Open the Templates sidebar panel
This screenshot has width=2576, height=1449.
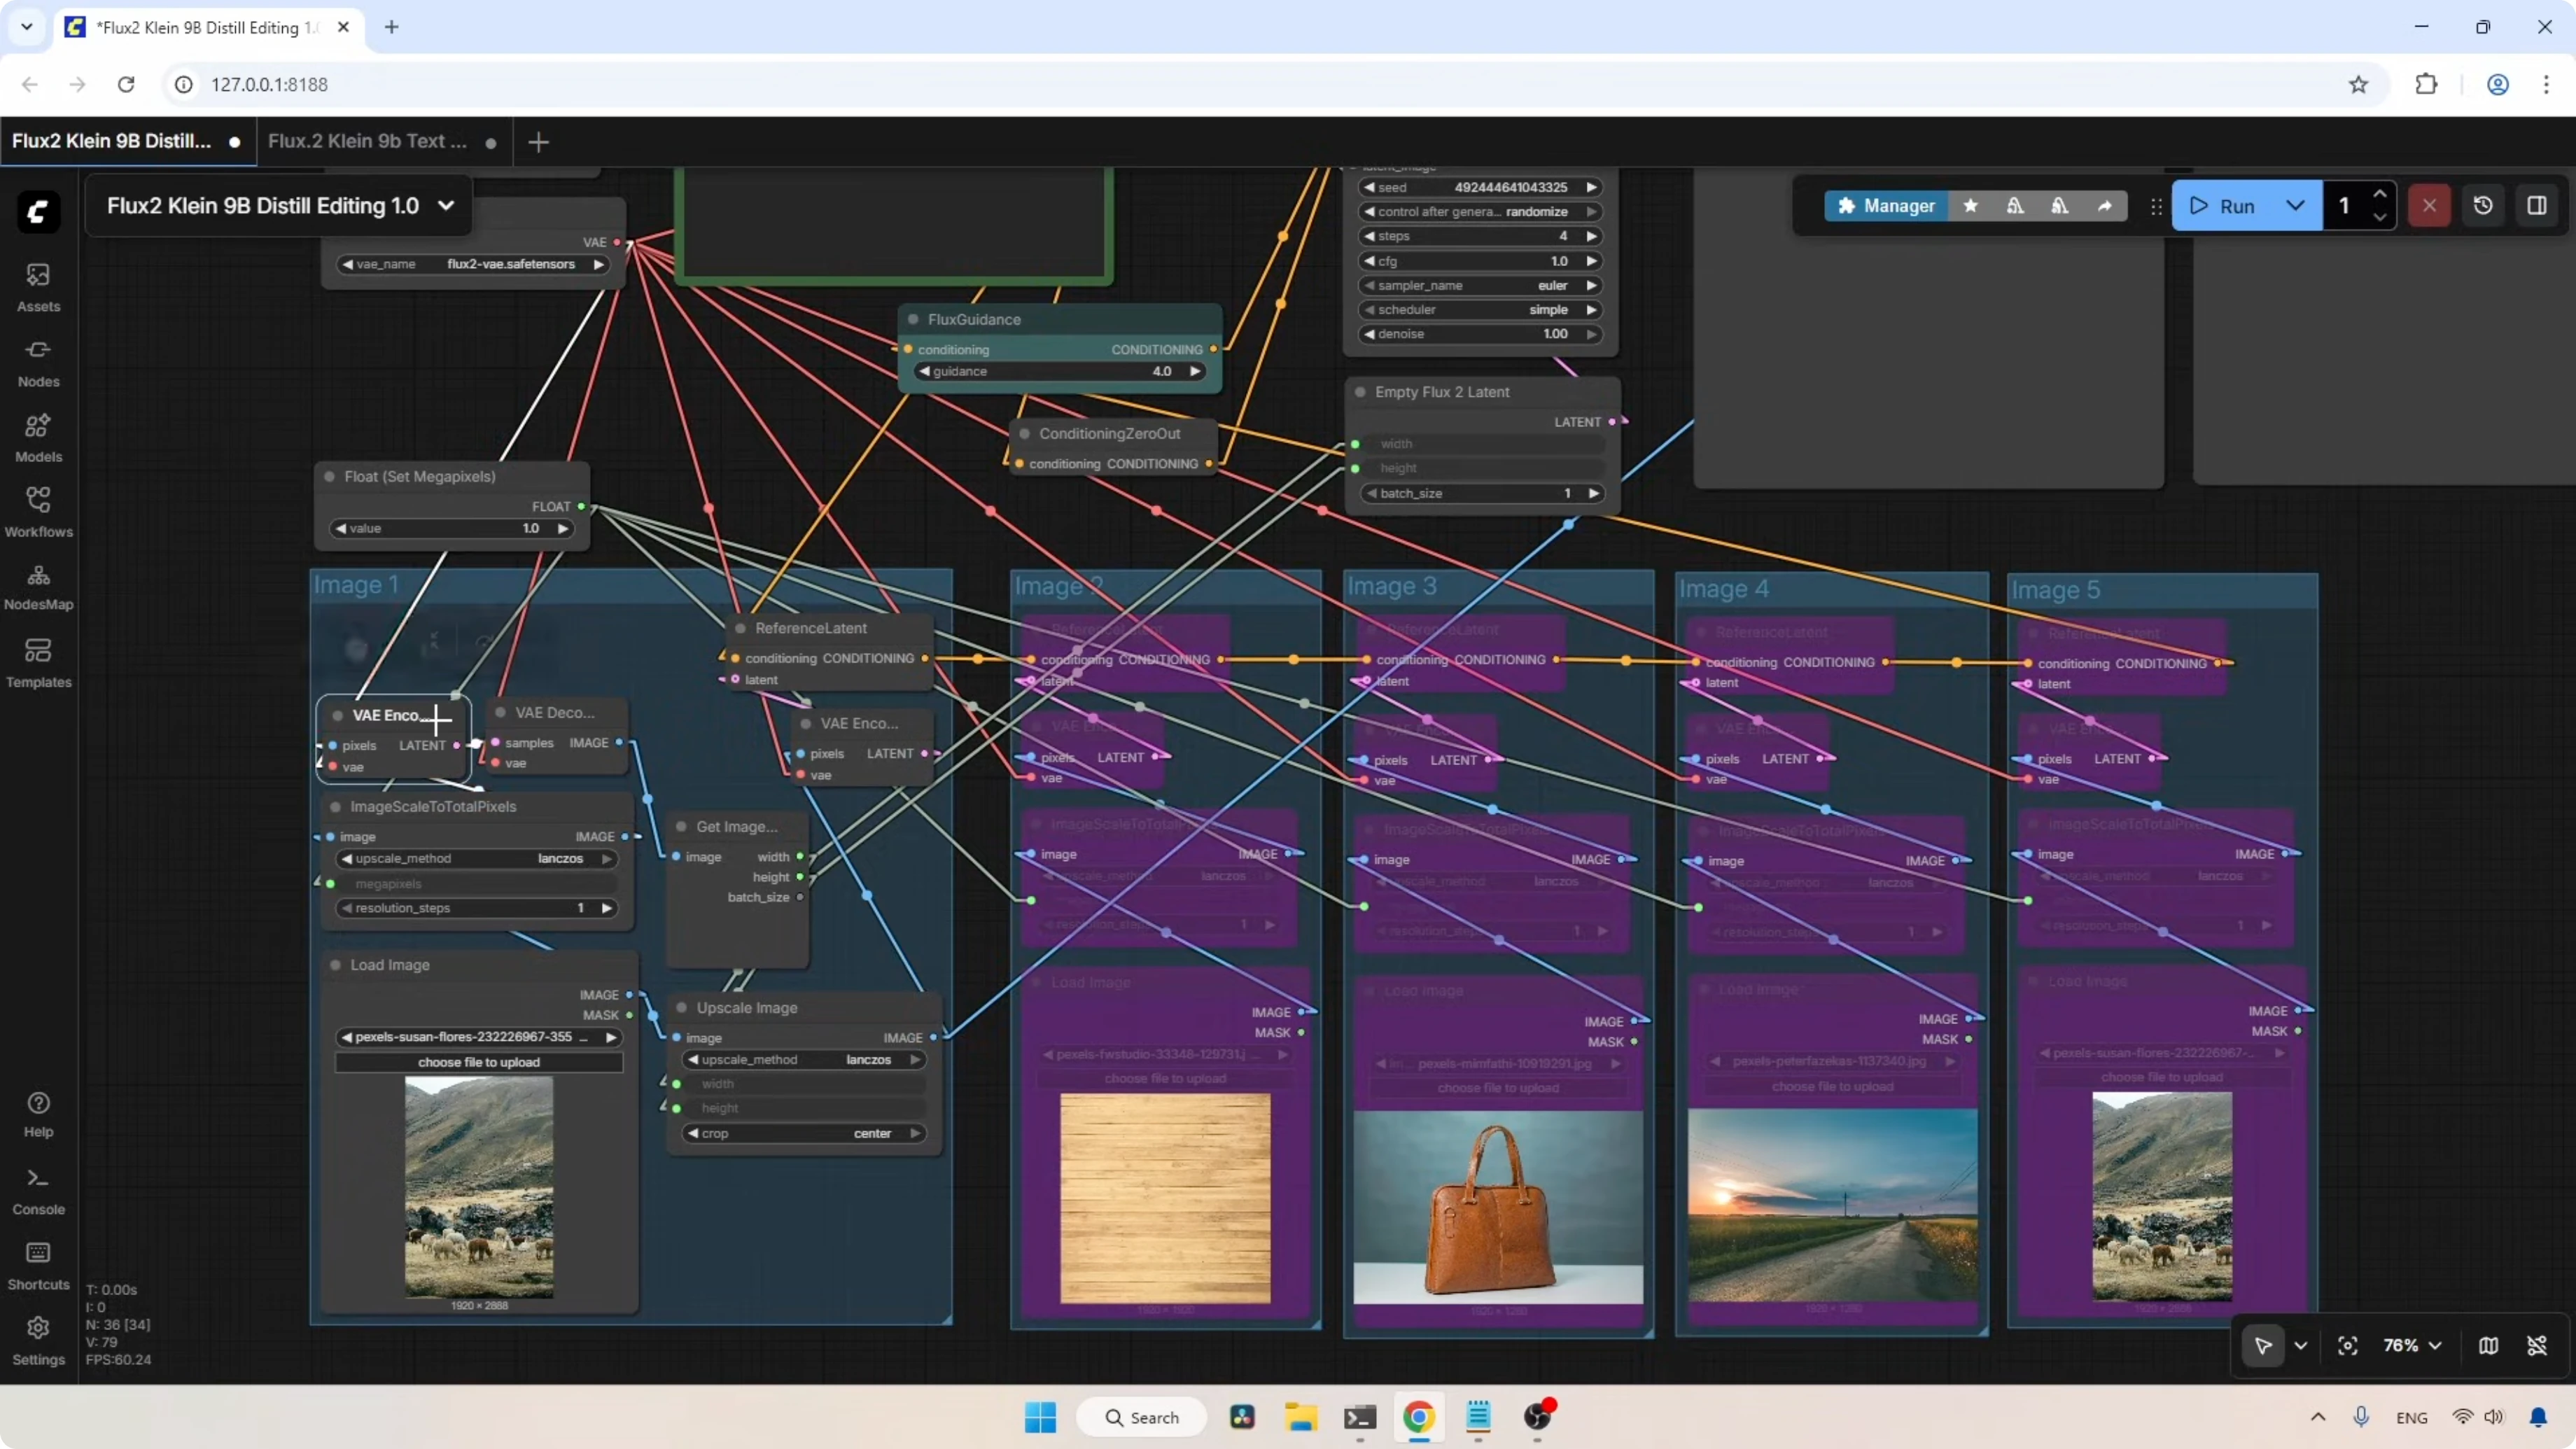click(x=38, y=661)
